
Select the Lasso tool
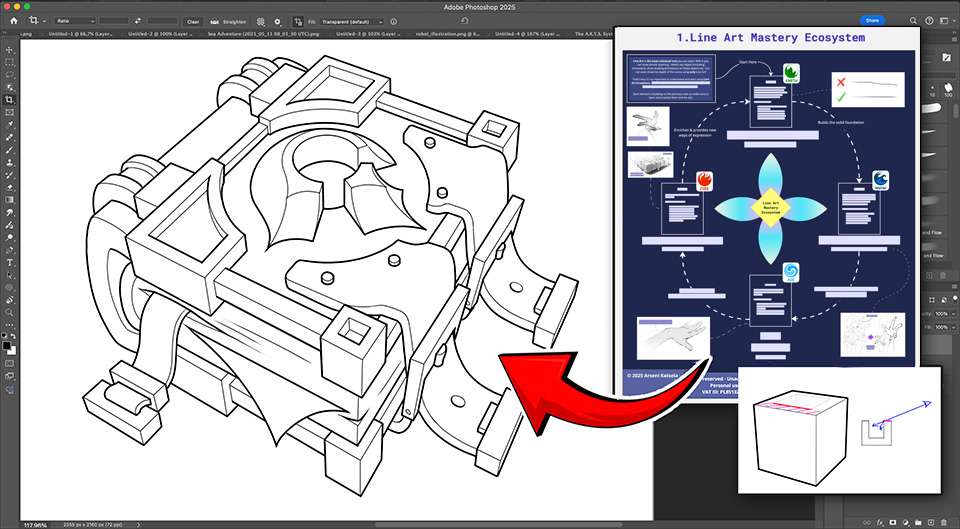coord(9,75)
